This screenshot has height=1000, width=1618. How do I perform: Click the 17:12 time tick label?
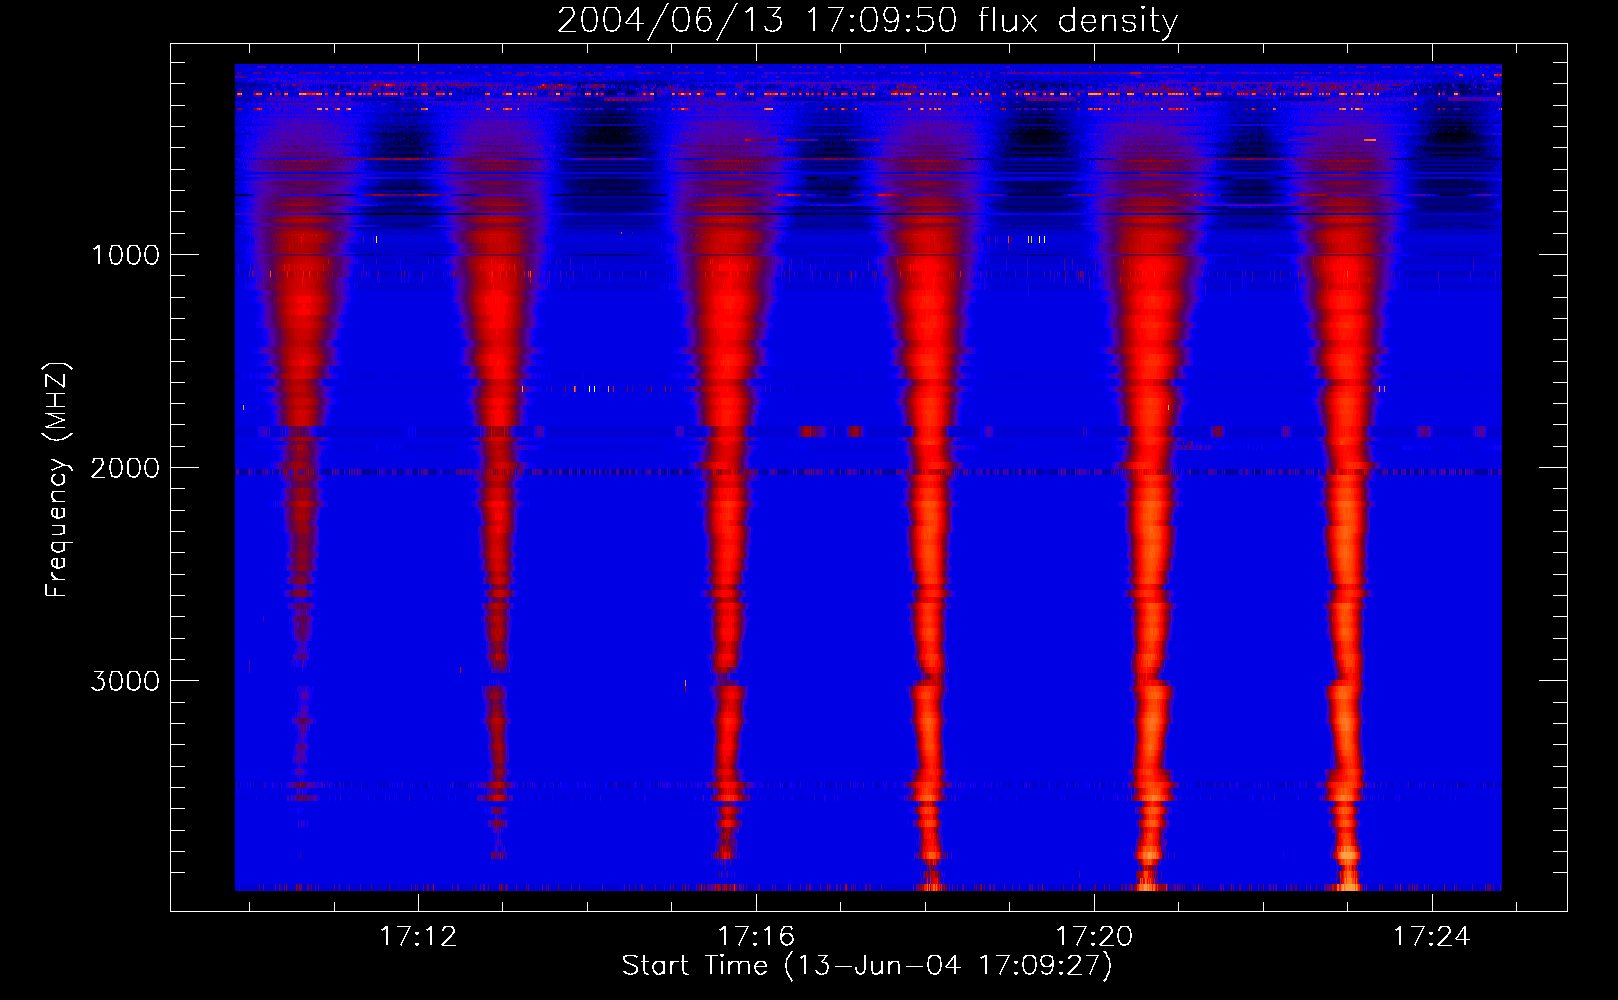418,936
